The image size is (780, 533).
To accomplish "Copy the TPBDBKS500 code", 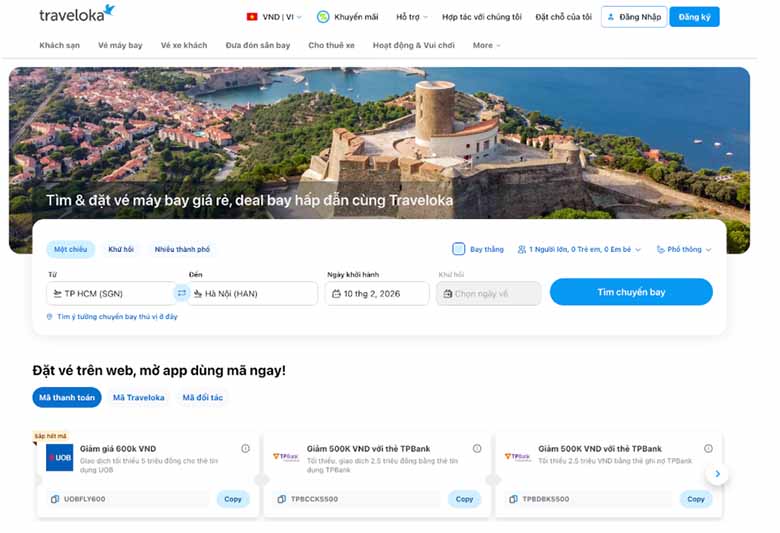I will click(695, 499).
